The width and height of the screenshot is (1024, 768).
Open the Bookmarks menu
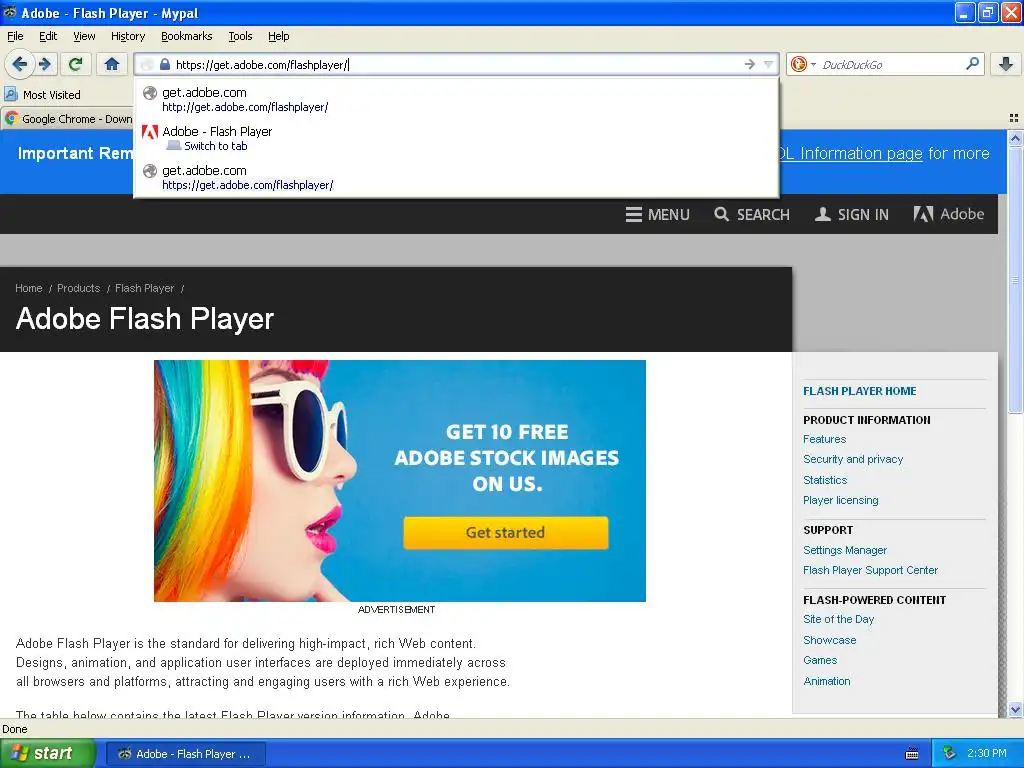[186, 36]
